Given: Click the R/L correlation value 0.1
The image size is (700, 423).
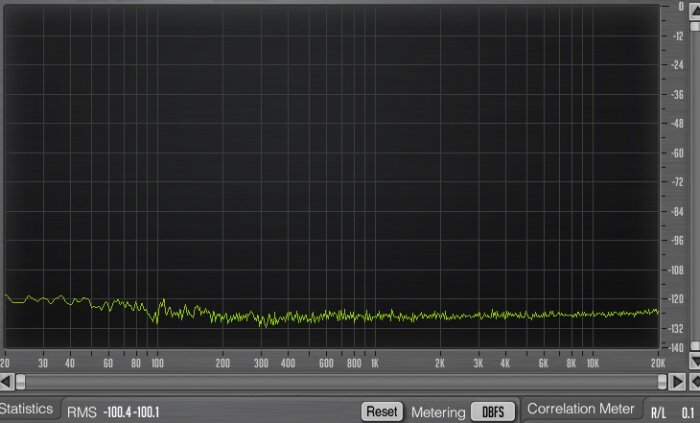Looking at the screenshot, I should pos(688,412).
